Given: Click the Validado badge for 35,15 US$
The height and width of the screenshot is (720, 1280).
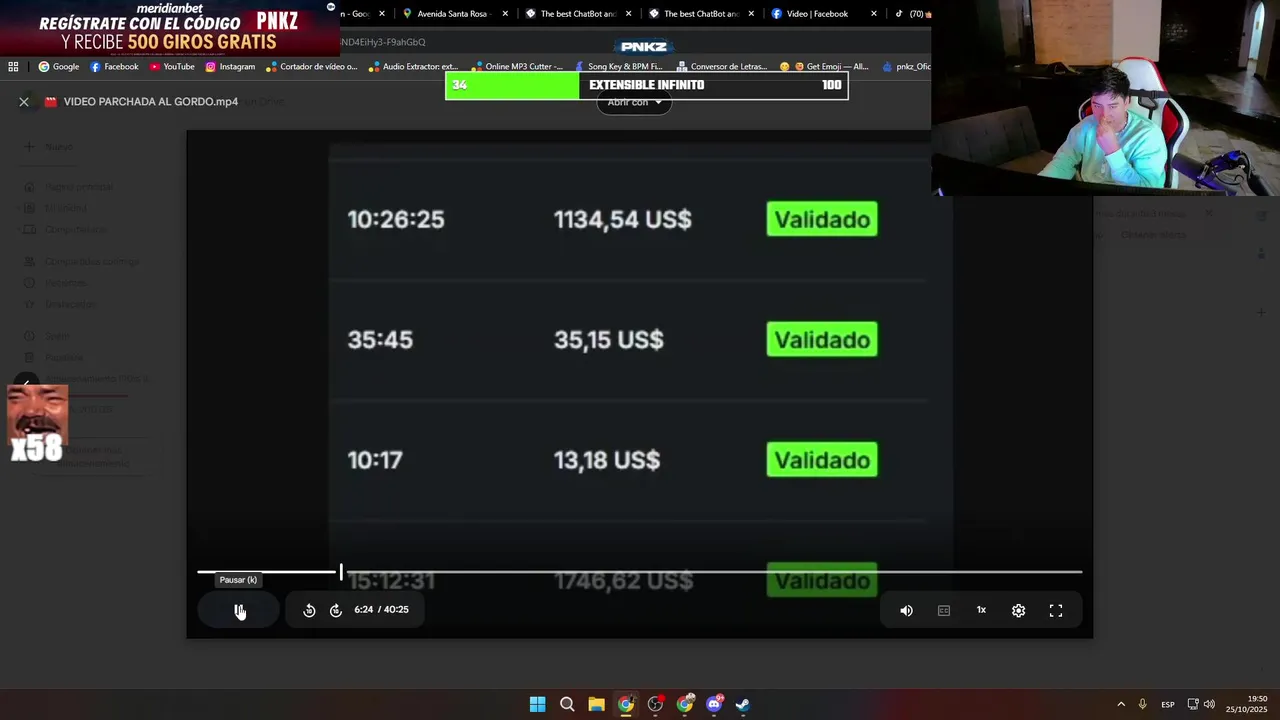Looking at the screenshot, I should [x=822, y=340].
